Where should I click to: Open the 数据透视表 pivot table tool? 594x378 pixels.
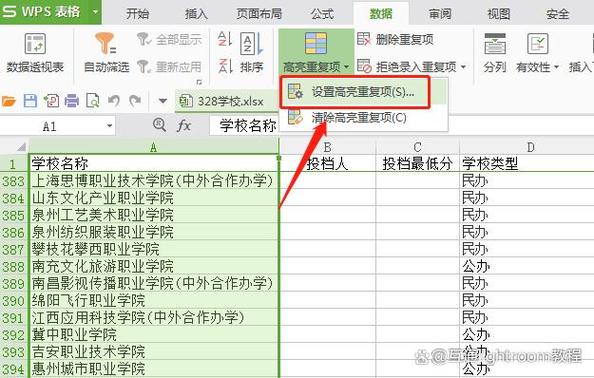35,53
